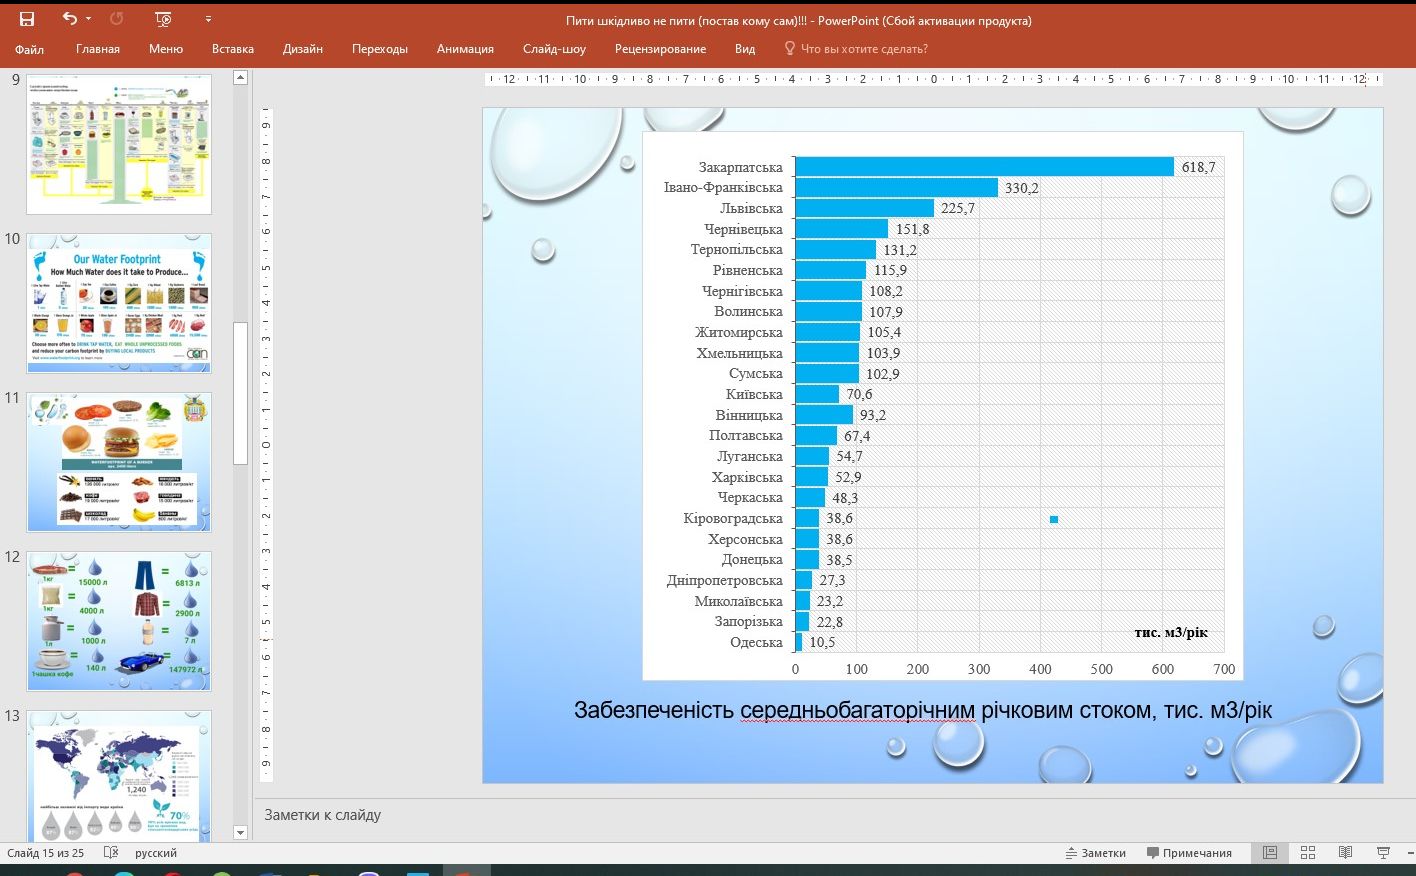1416x876 pixels.
Task: Expand Customize Quick Access Toolbar dropdown
Action: 208,19
